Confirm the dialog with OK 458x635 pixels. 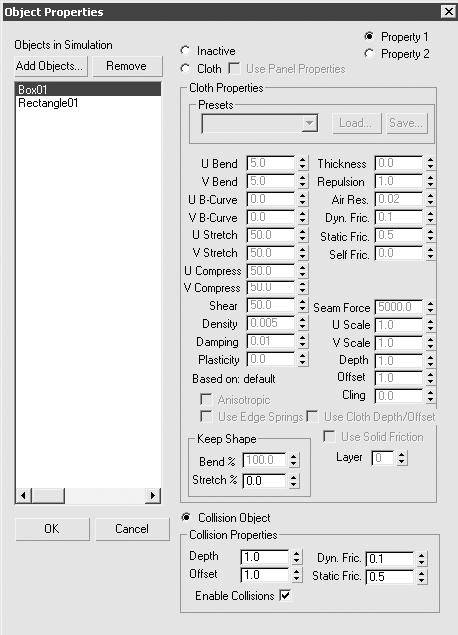point(52,529)
